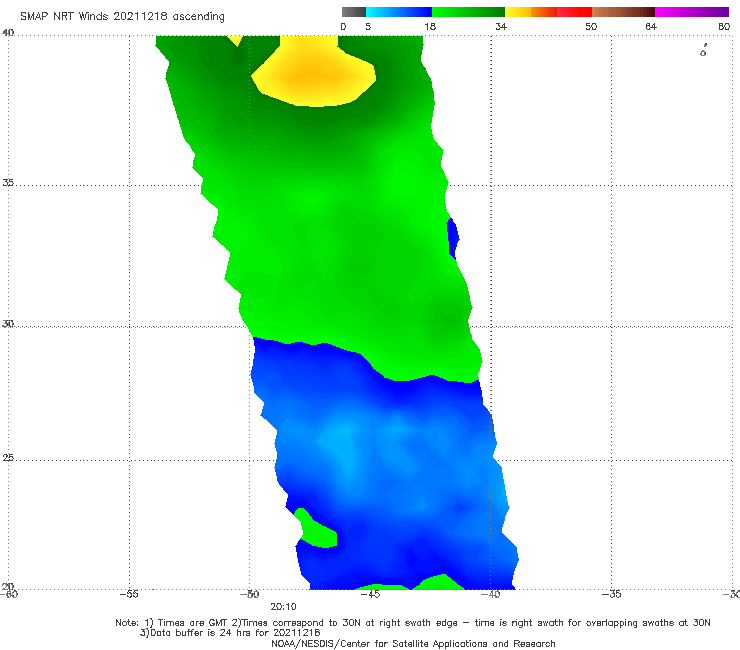Image resolution: width=740 pixels, height=650 pixels.
Task: Click the longitude axis label '-45'
Action: (x=370, y=594)
